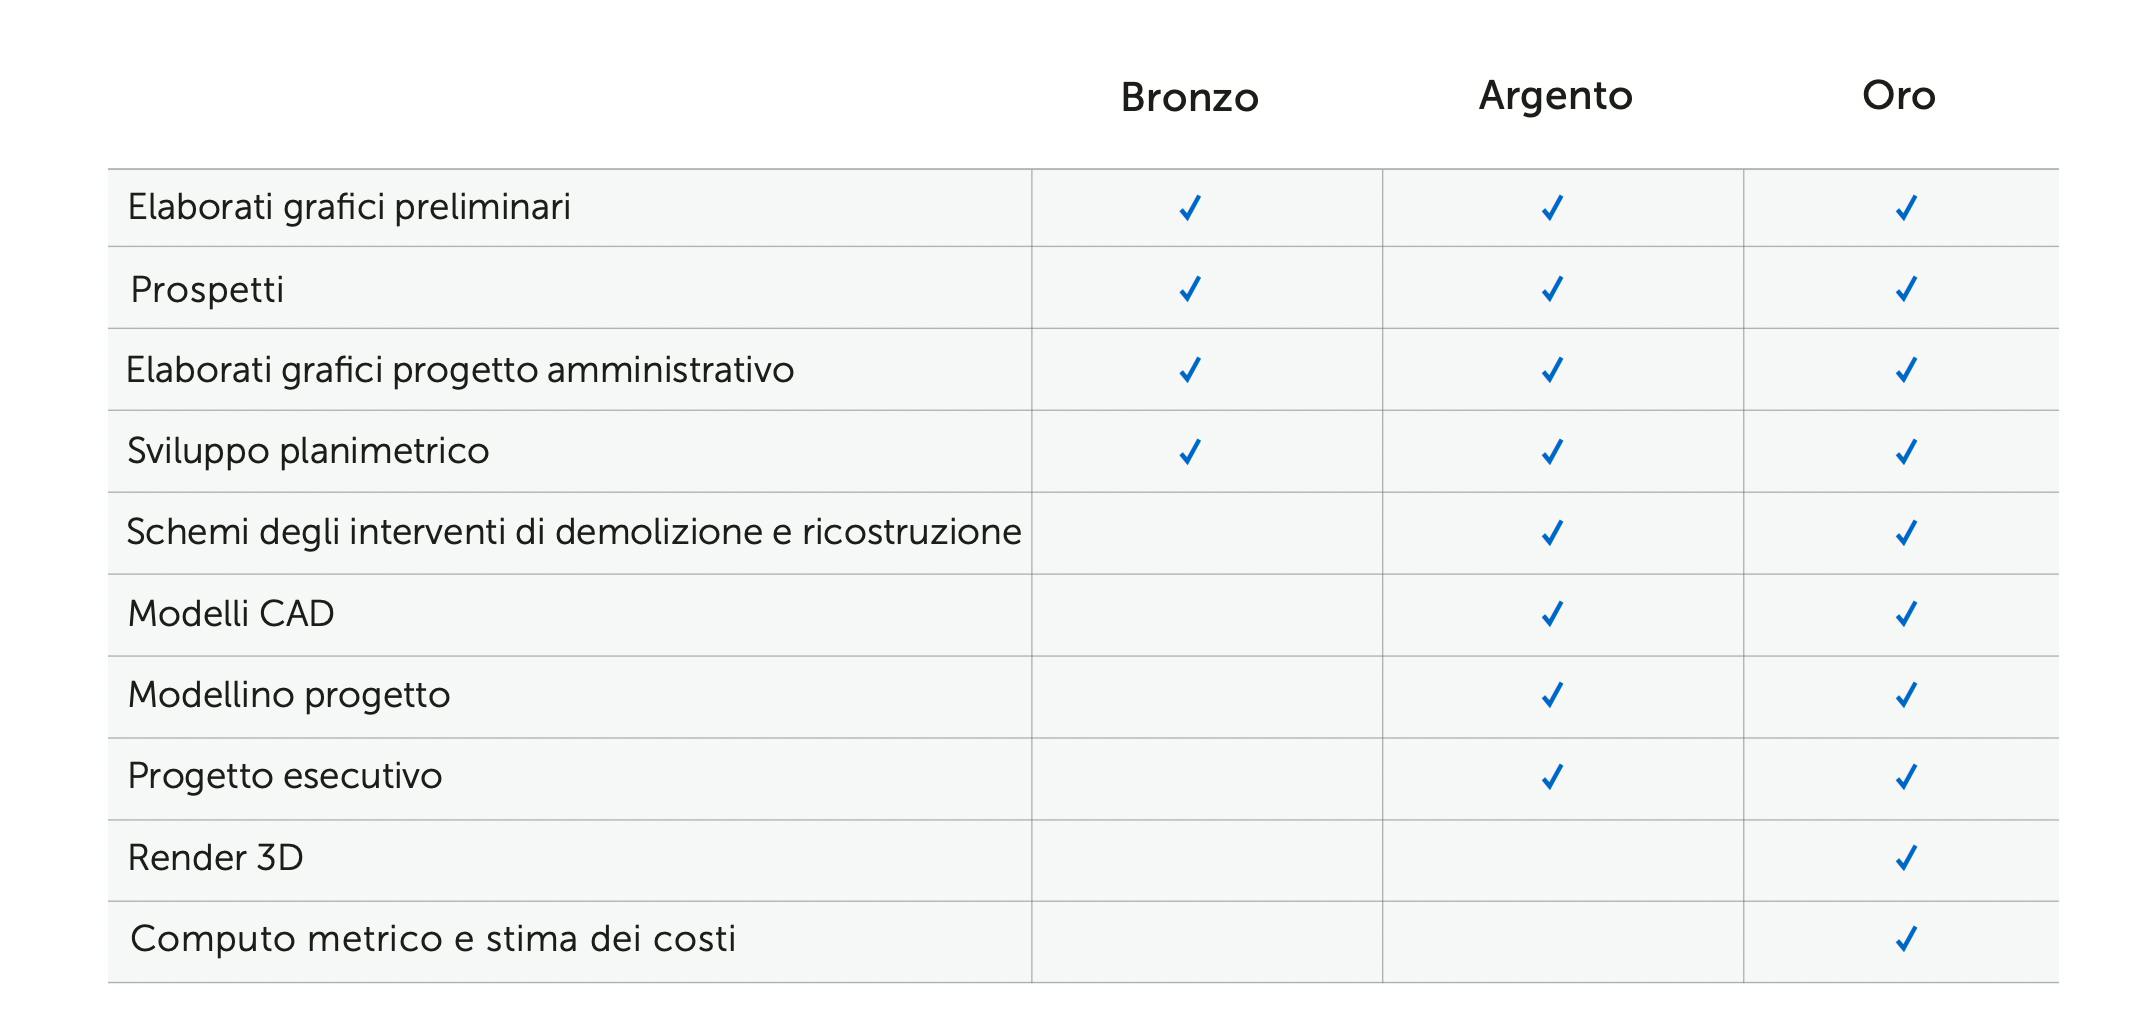Select the Bronzo column header

(x=1189, y=97)
